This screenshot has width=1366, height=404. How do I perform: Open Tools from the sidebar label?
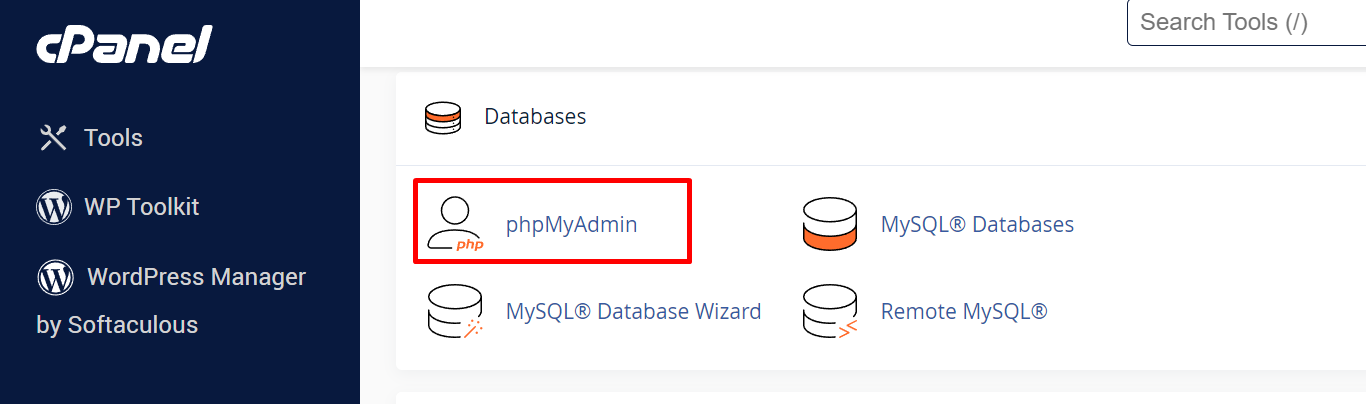(x=113, y=138)
